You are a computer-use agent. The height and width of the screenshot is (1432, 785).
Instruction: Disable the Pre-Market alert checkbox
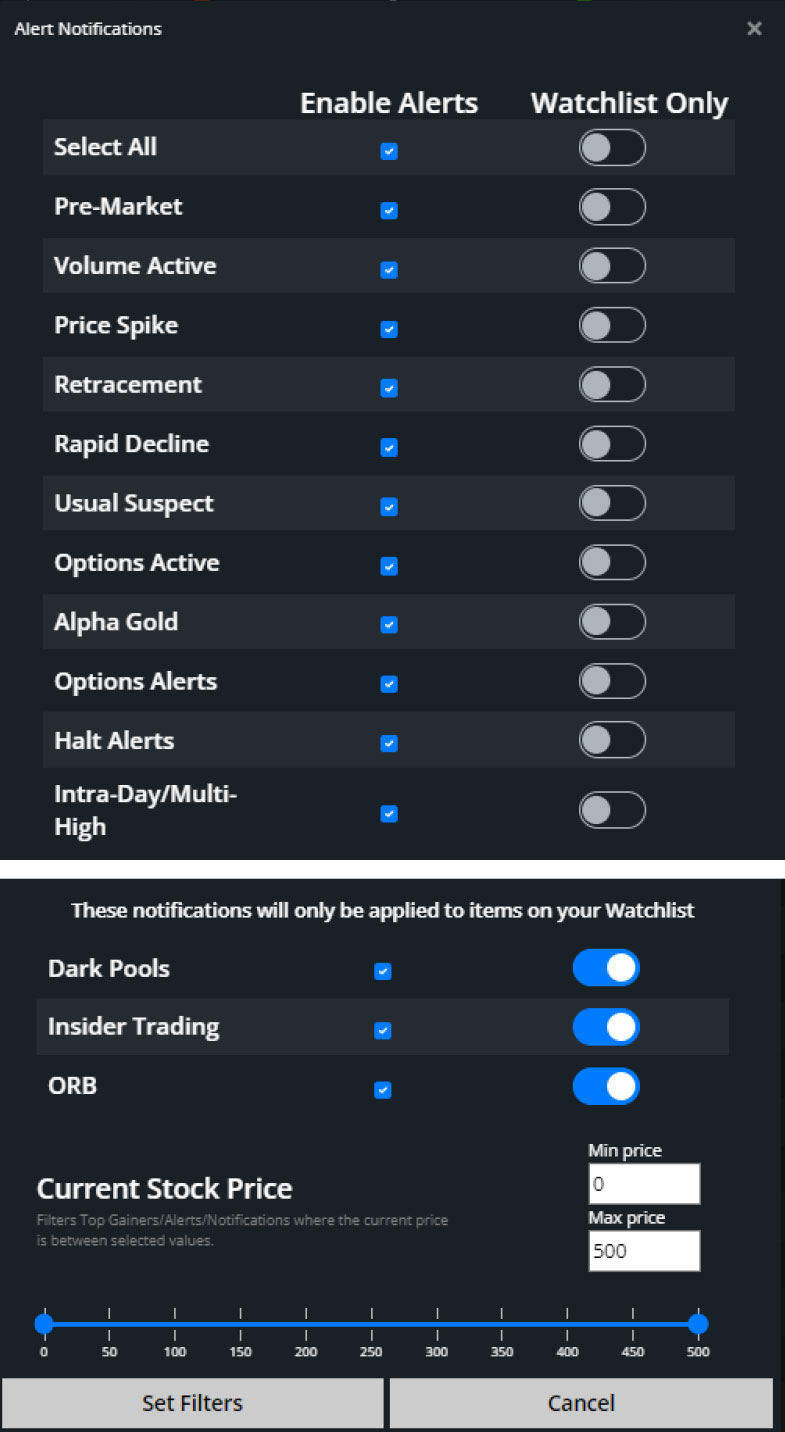(389, 210)
